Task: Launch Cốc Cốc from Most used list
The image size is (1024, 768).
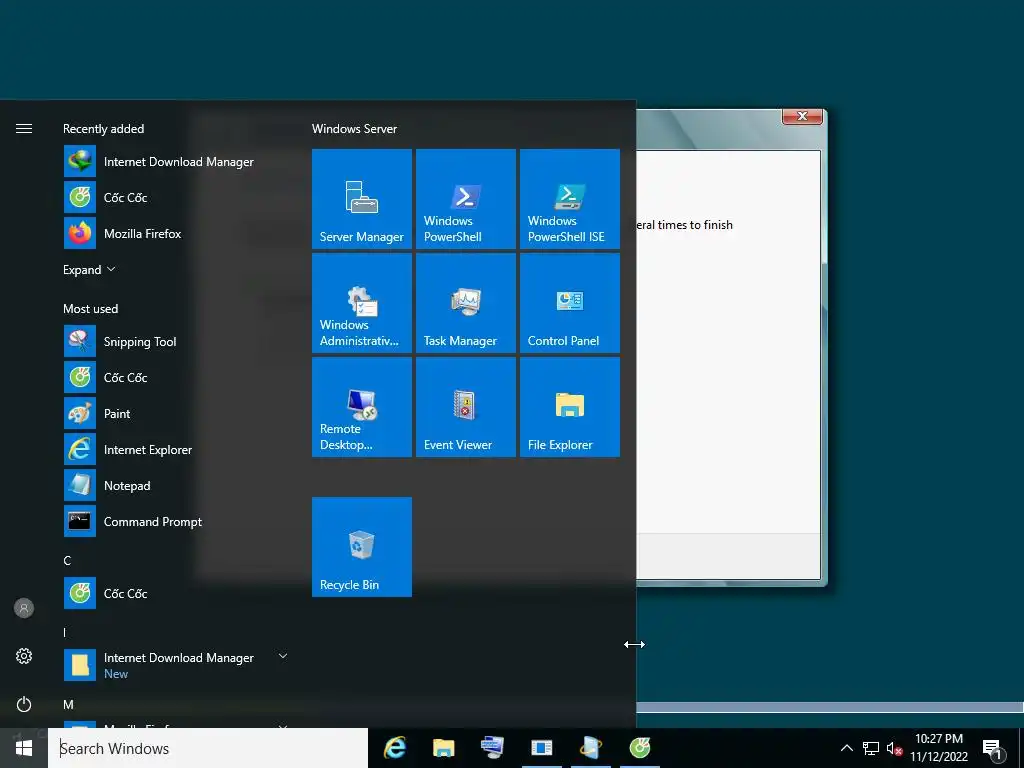Action: [176, 377]
